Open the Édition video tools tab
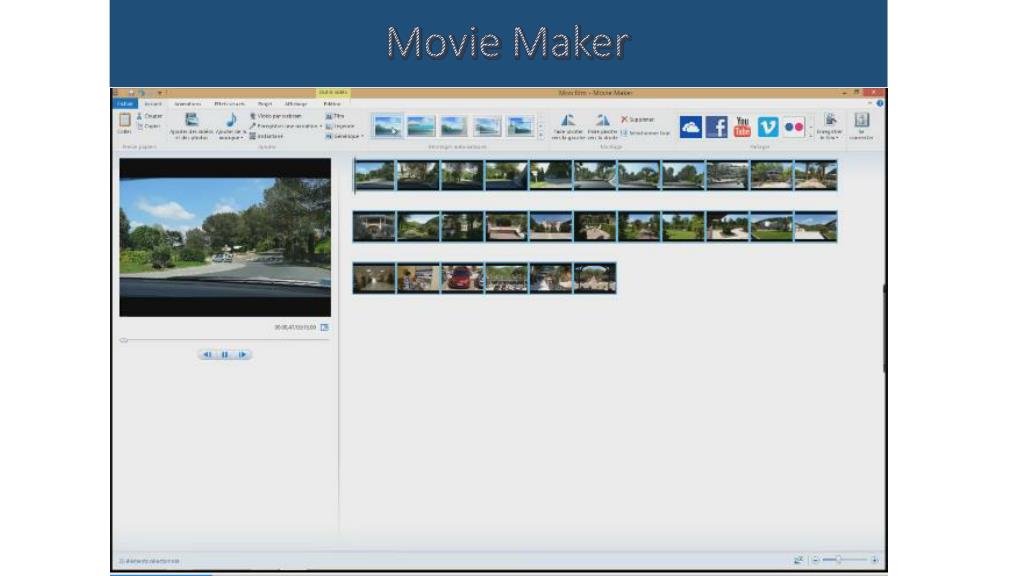This screenshot has width=1024, height=576. click(332, 104)
